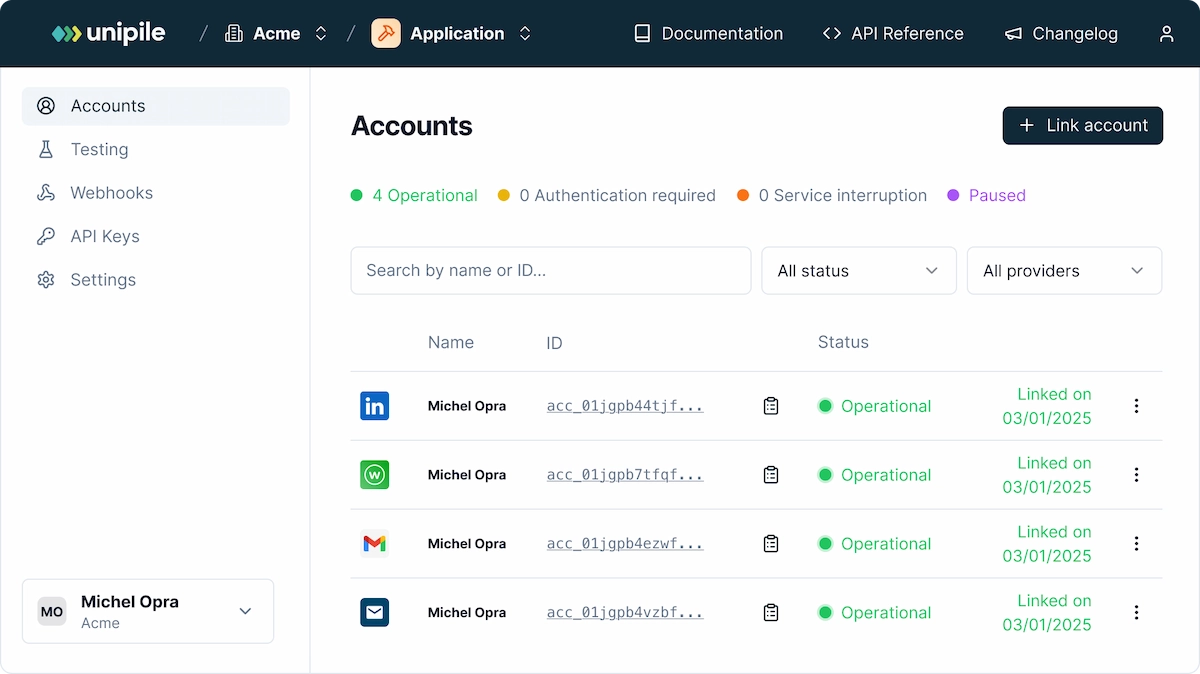Click the LinkedIn account icon
1200x674 pixels.
pyautogui.click(x=374, y=406)
